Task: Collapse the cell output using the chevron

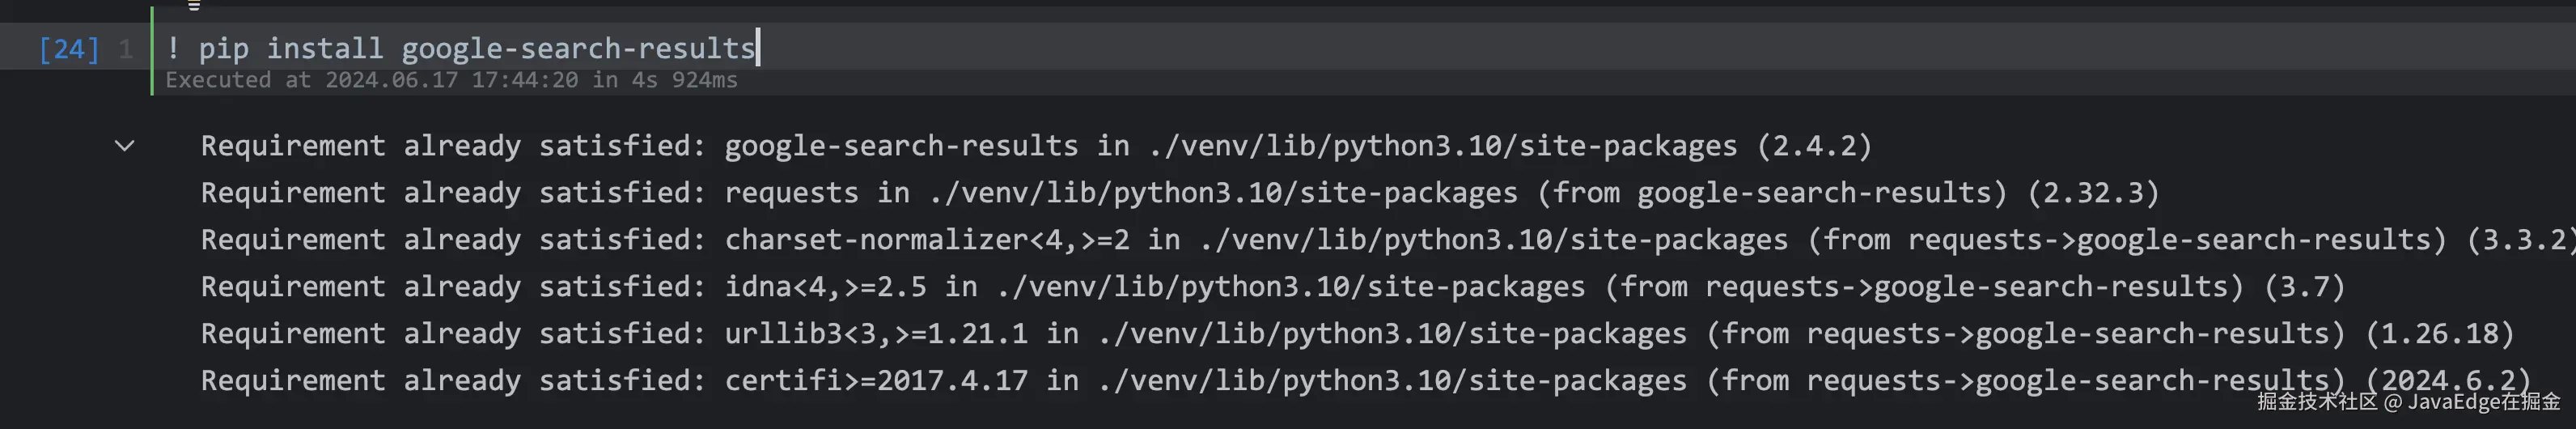Action: [x=125, y=146]
